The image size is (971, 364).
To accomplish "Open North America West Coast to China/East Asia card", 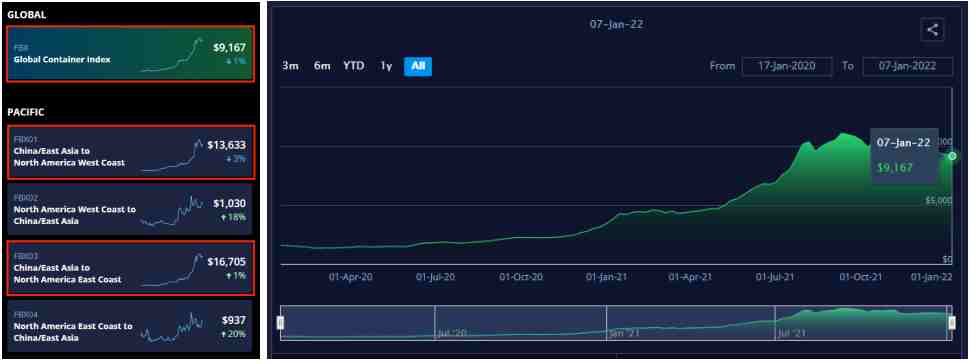I will point(130,210).
